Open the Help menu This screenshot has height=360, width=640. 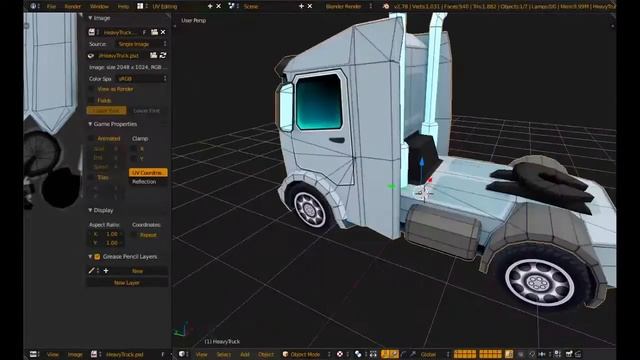(123, 6)
